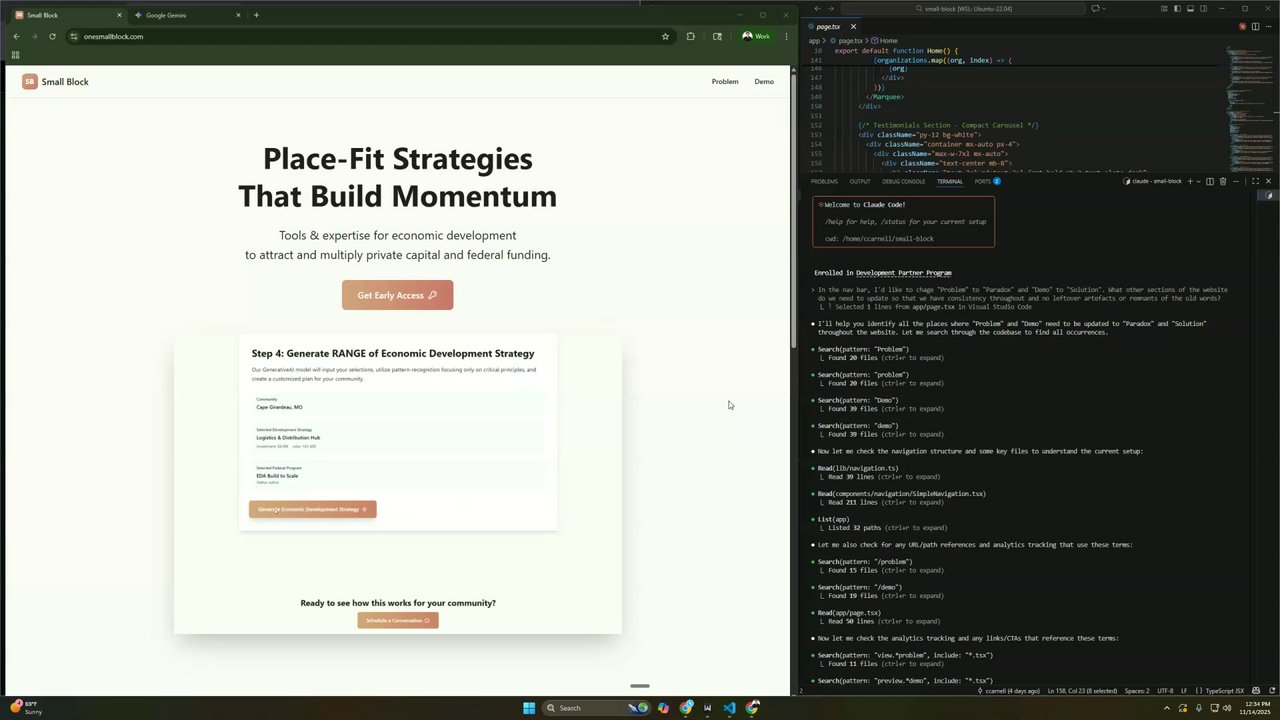Image resolution: width=1280 pixels, height=720 pixels.
Task: Select the TERMINAL panel tab
Action: coord(950,181)
